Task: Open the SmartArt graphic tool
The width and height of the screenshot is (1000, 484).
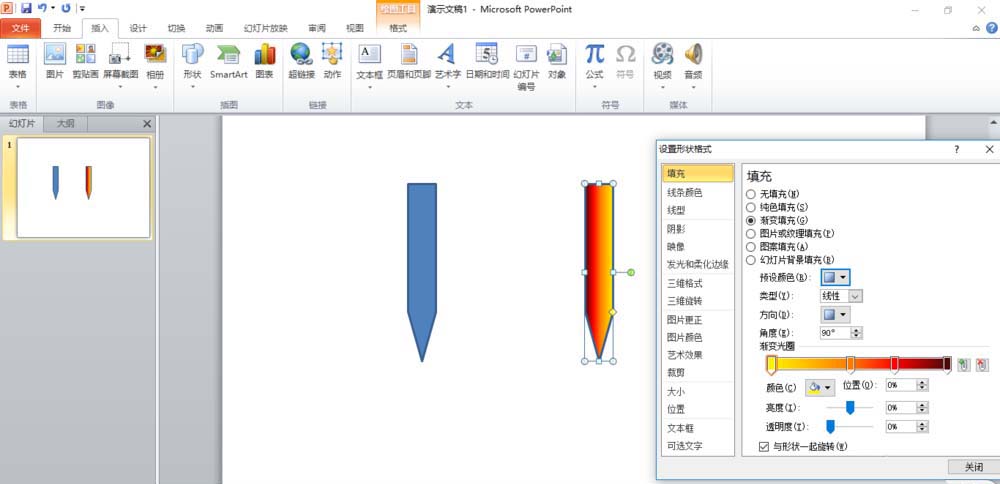Action: click(x=228, y=62)
